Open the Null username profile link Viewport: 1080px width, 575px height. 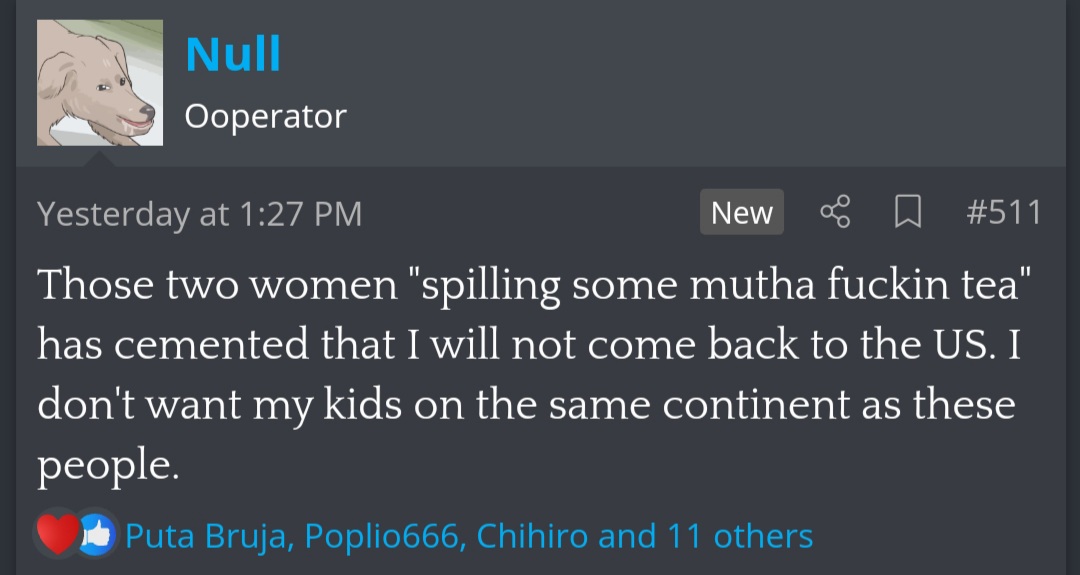click(233, 54)
